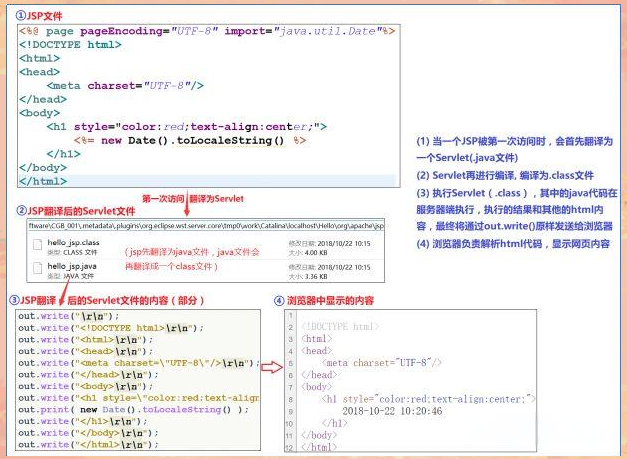Image resolution: width=627 pixels, height=459 pixels.
Task: Click the 'CLASS 文件' type label
Action: (80, 252)
